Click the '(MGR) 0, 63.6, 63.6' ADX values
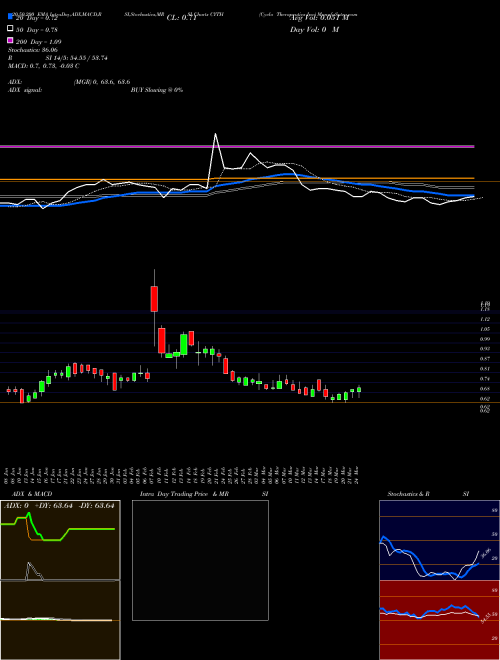 tap(101, 82)
